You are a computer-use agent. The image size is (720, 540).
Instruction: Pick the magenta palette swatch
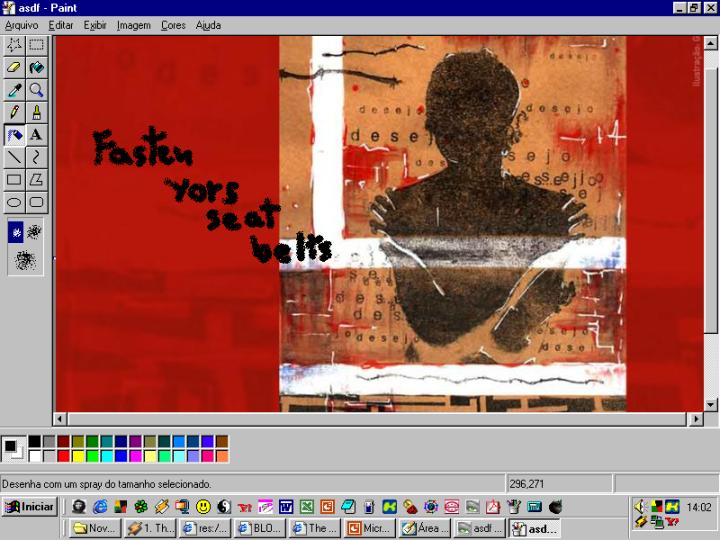coord(135,456)
